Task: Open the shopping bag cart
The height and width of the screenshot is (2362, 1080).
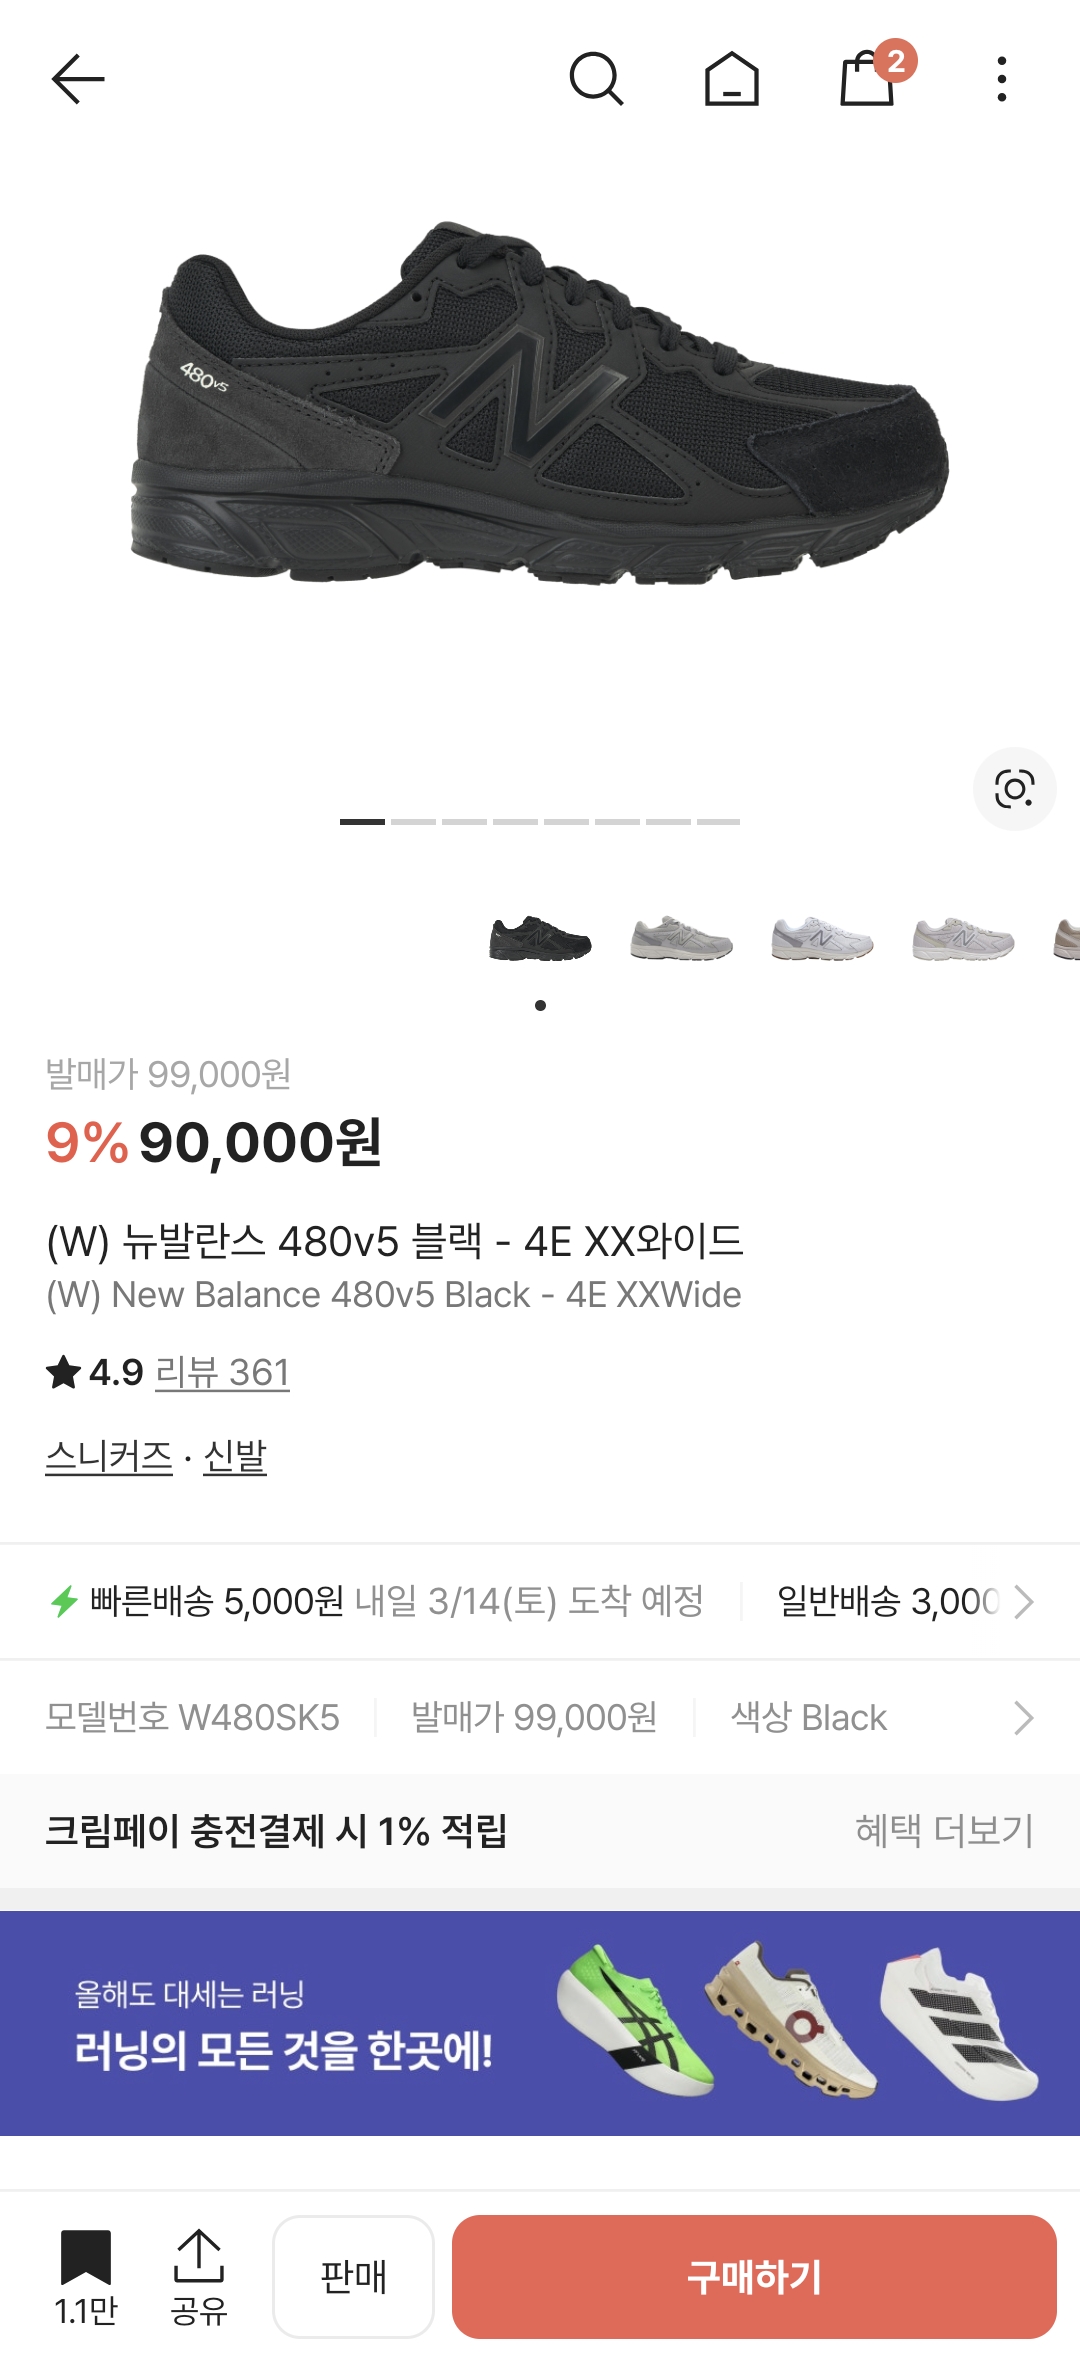Action: pyautogui.click(x=868, y=79)
